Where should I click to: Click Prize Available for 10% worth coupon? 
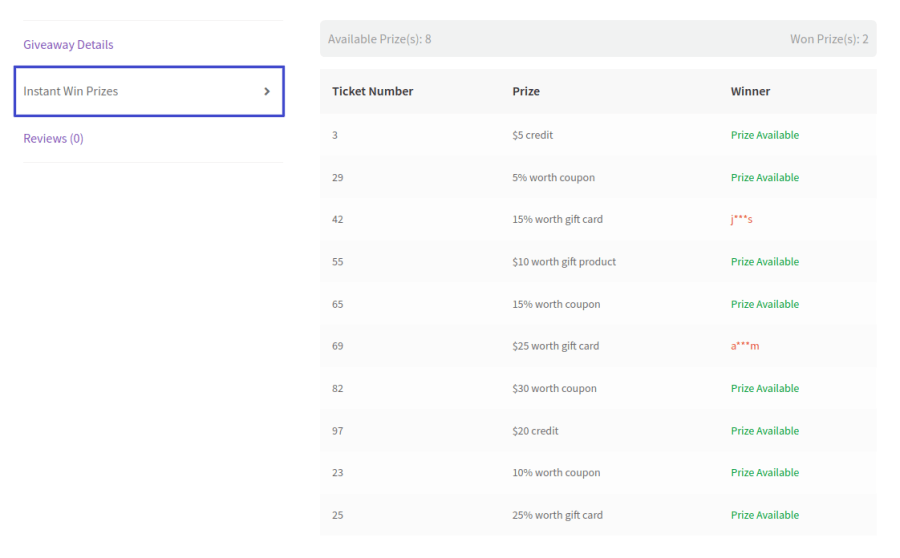tap(765, 473)
